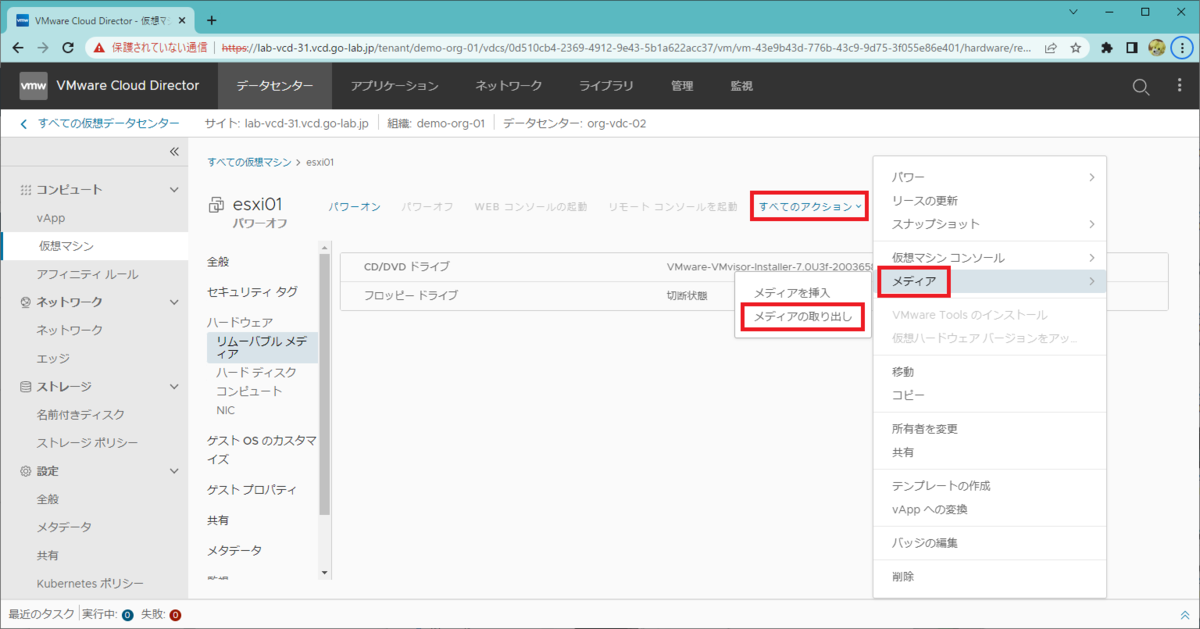Select 全般 in VM detail navigation

(218, 261)
